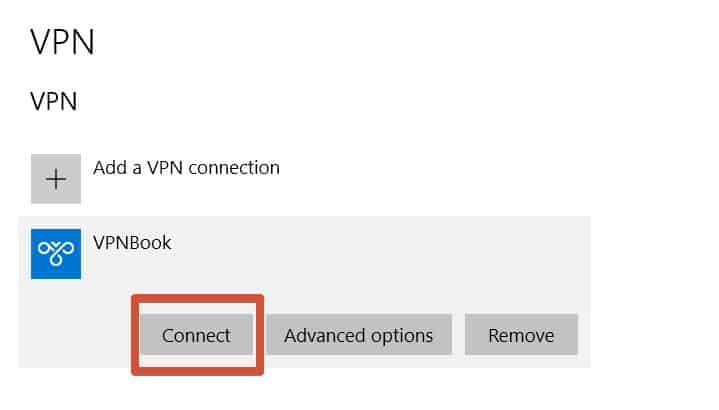The width and height of the screenshot is (719, 410).
Task: Select the blue VPNBook connection icon
Action: pyautogui.click(x=56, y=254)
